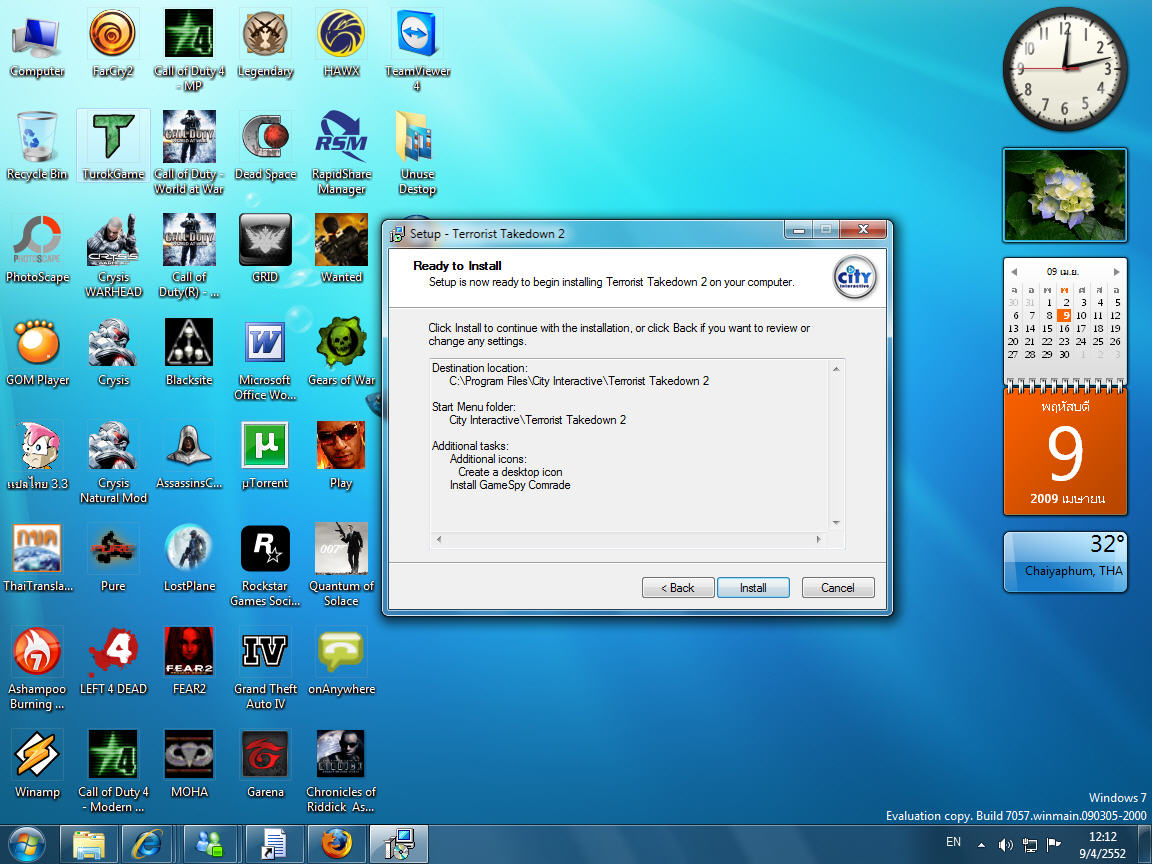1152x864 pixels.
Task: Click the Action Center flag icon
Action: 1053,846
